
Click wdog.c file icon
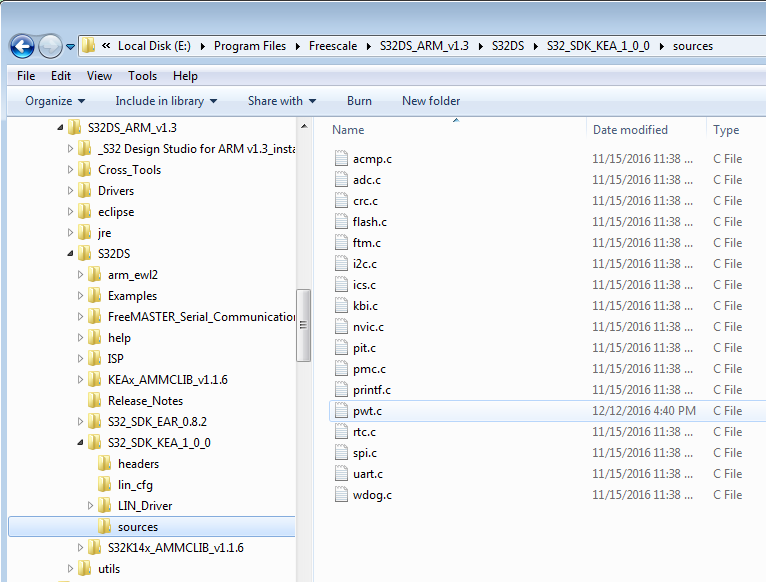(341, 495)
